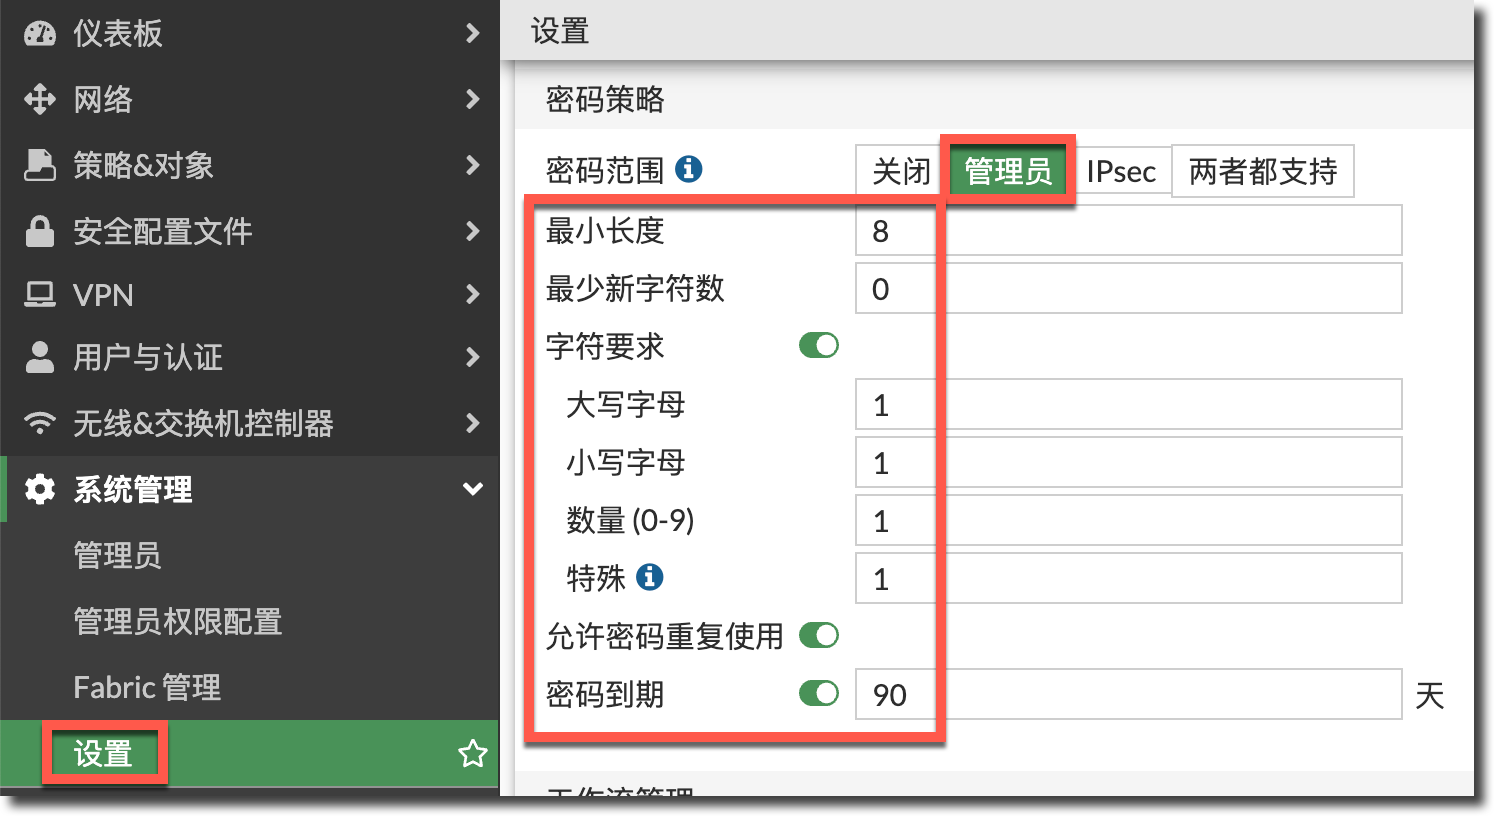Click the dashboard gauge icon
This screenshot has width=1494, height=816.
click(x=40, y=34)
